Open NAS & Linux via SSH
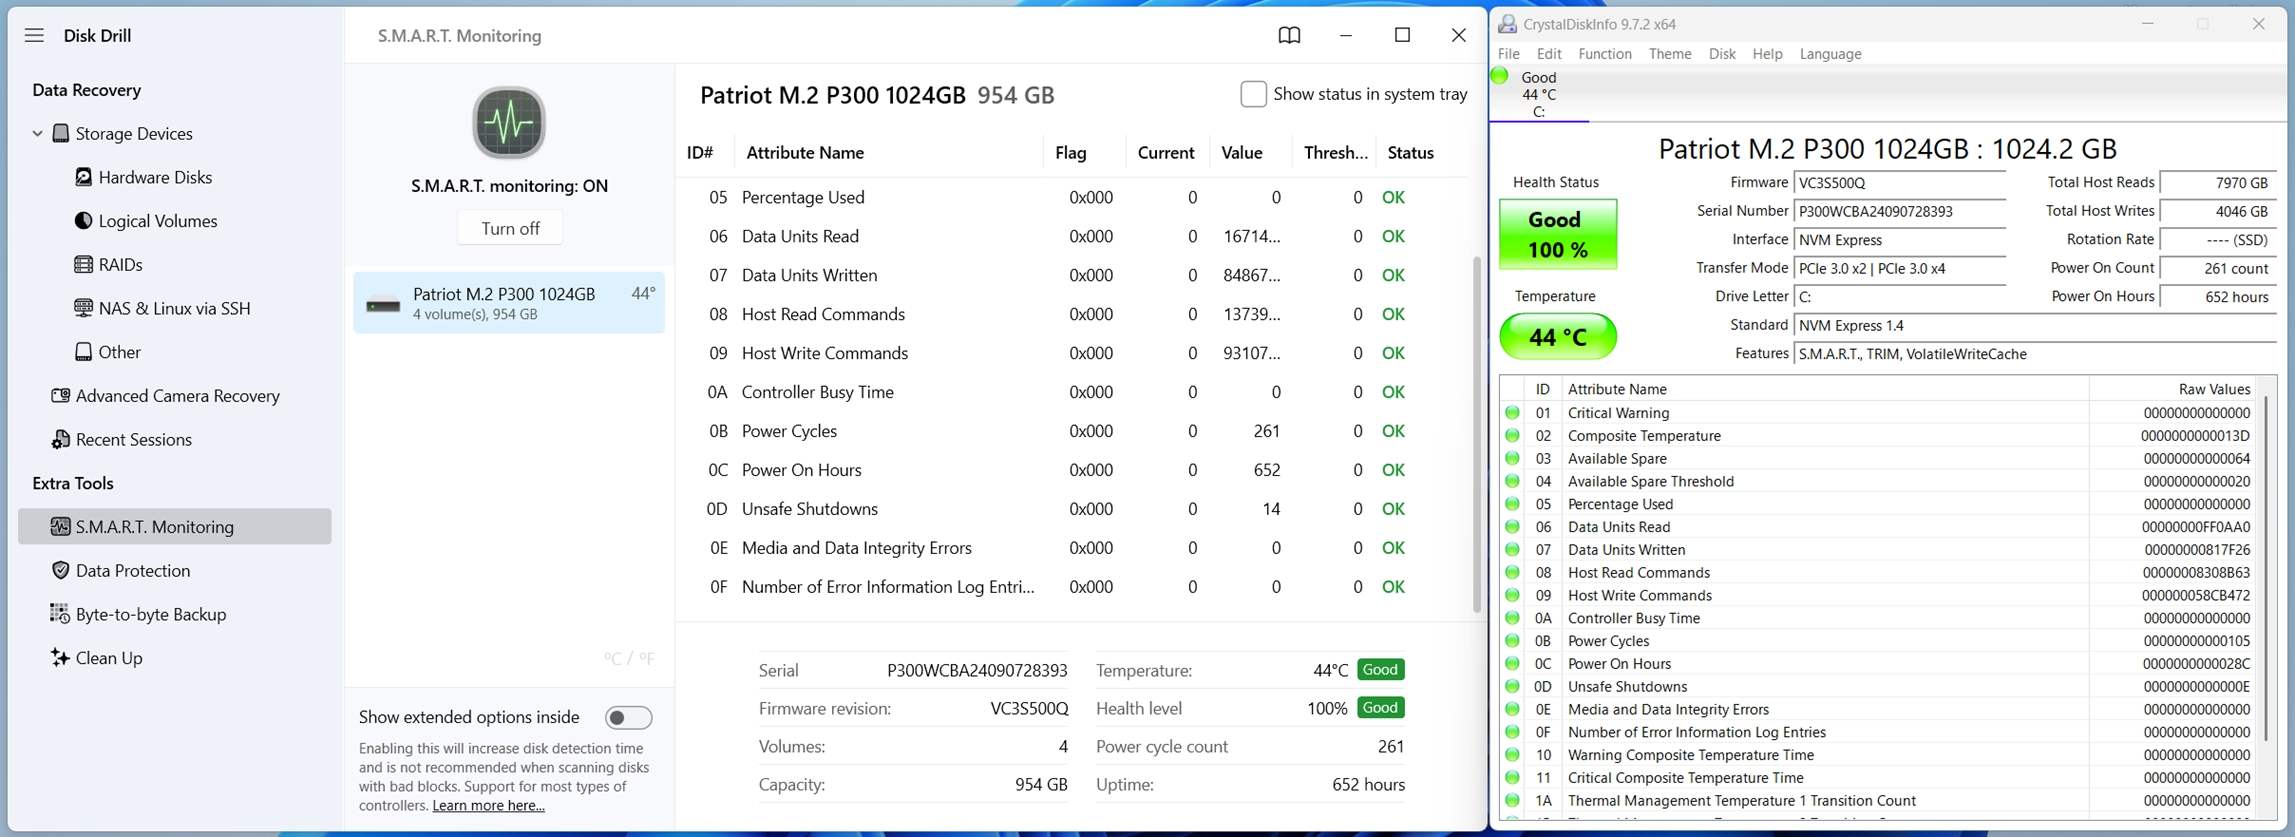Image resolution: width=2295 pixels, height=837 pixels. coord(174,309)
